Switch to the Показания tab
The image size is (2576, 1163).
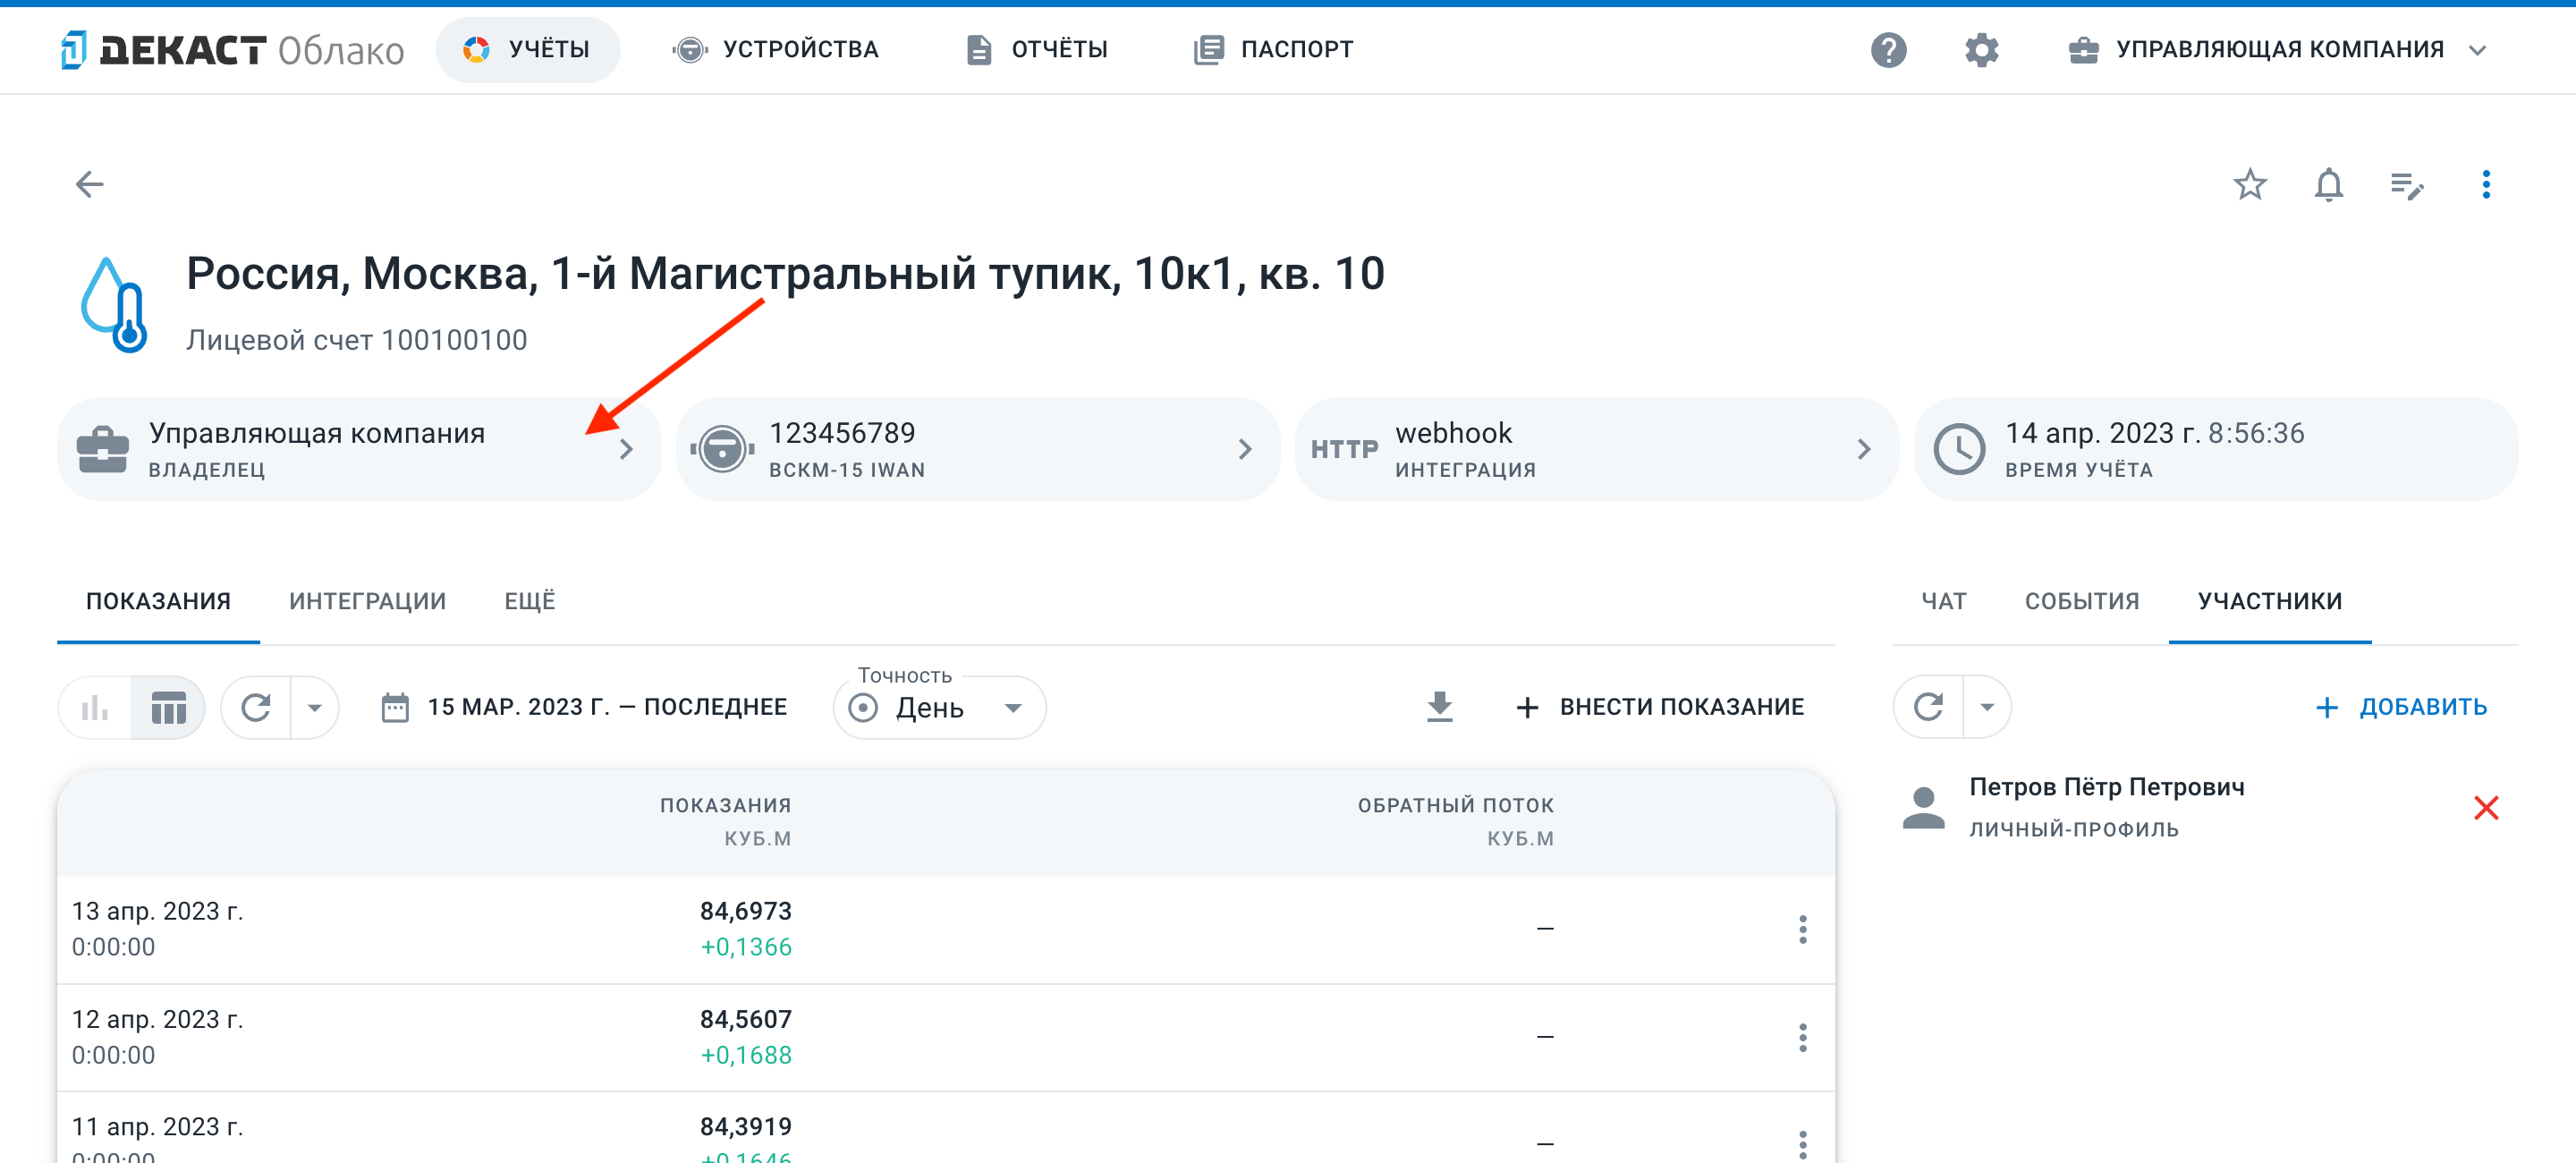coord(158,601)
